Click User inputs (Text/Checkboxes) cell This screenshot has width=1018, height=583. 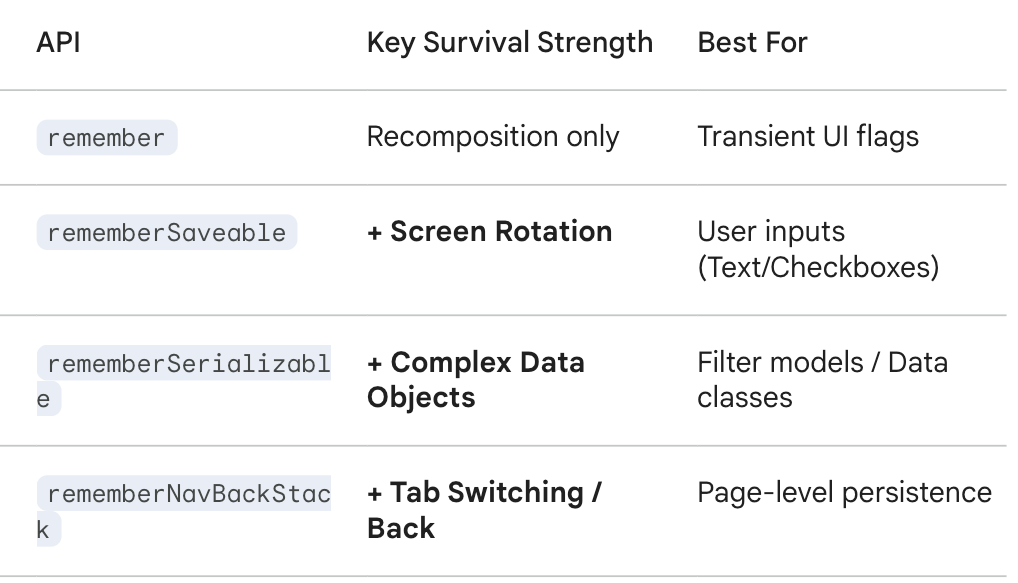point(818,249)
